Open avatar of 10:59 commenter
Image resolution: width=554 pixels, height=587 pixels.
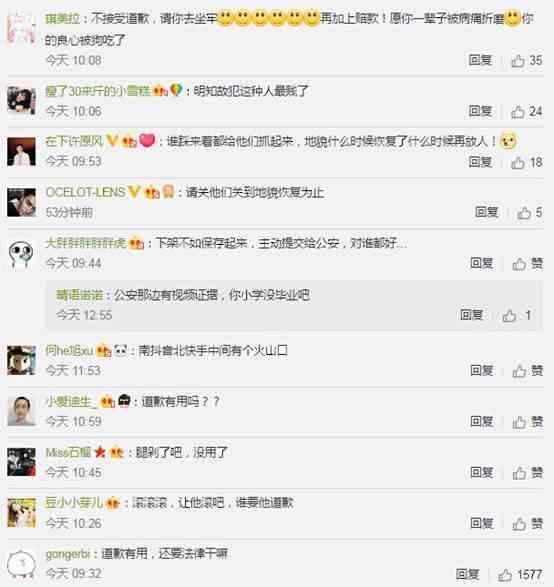(22, 411)
